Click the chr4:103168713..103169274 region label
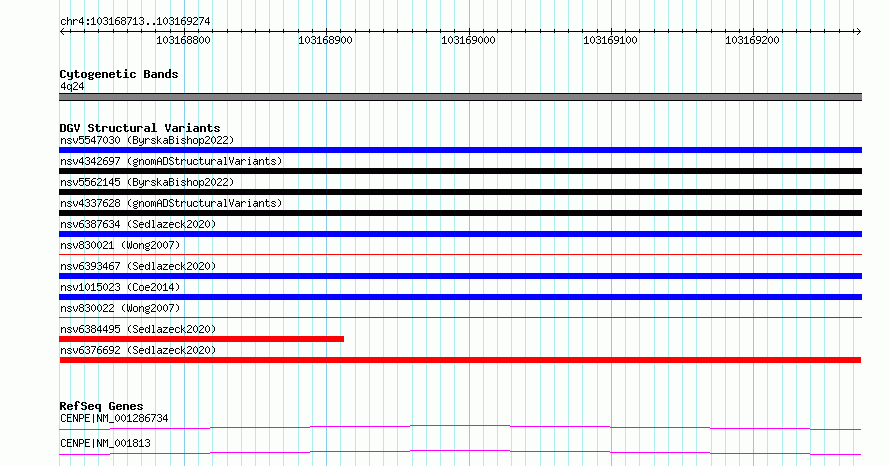This screenshot has width=890, height=466. click(135, 22)
